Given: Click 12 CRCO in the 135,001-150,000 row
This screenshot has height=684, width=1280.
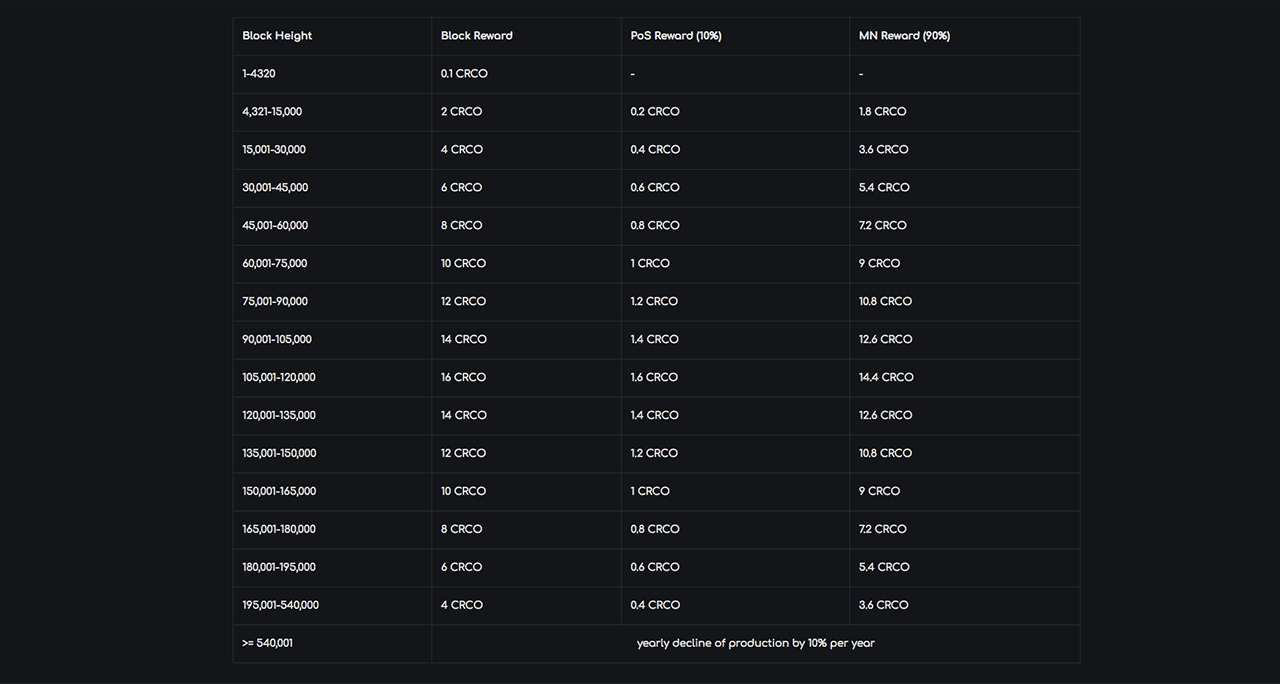Looking at the screenshot, I should tap(526, 454).
